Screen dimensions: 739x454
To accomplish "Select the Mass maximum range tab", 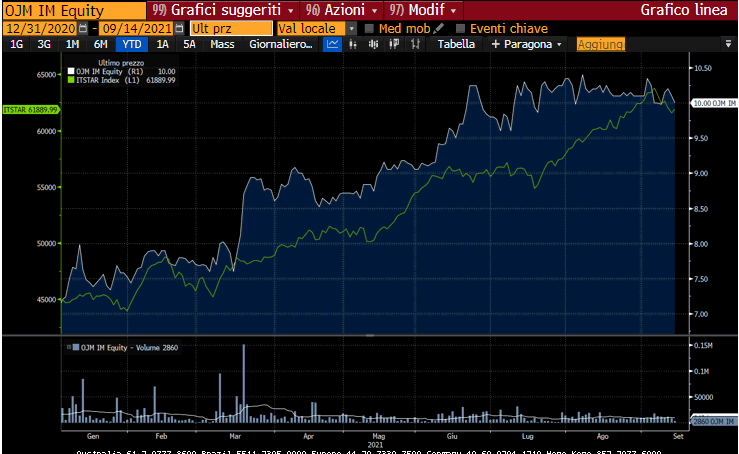I will coord(222,44).
